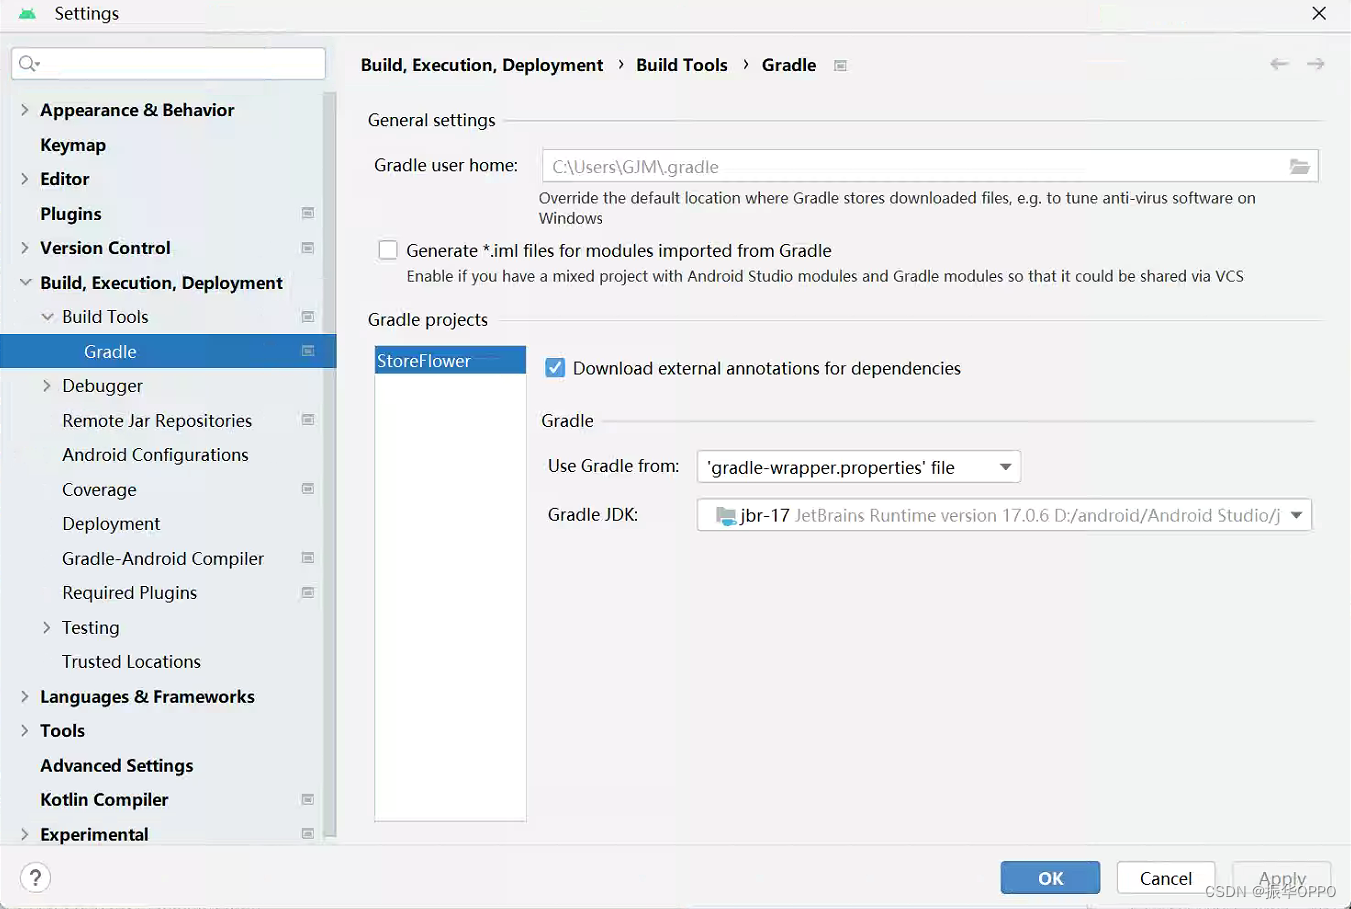
Task: Select Build, Execution, Deployment breadcrumb
Action: (482, 64)
